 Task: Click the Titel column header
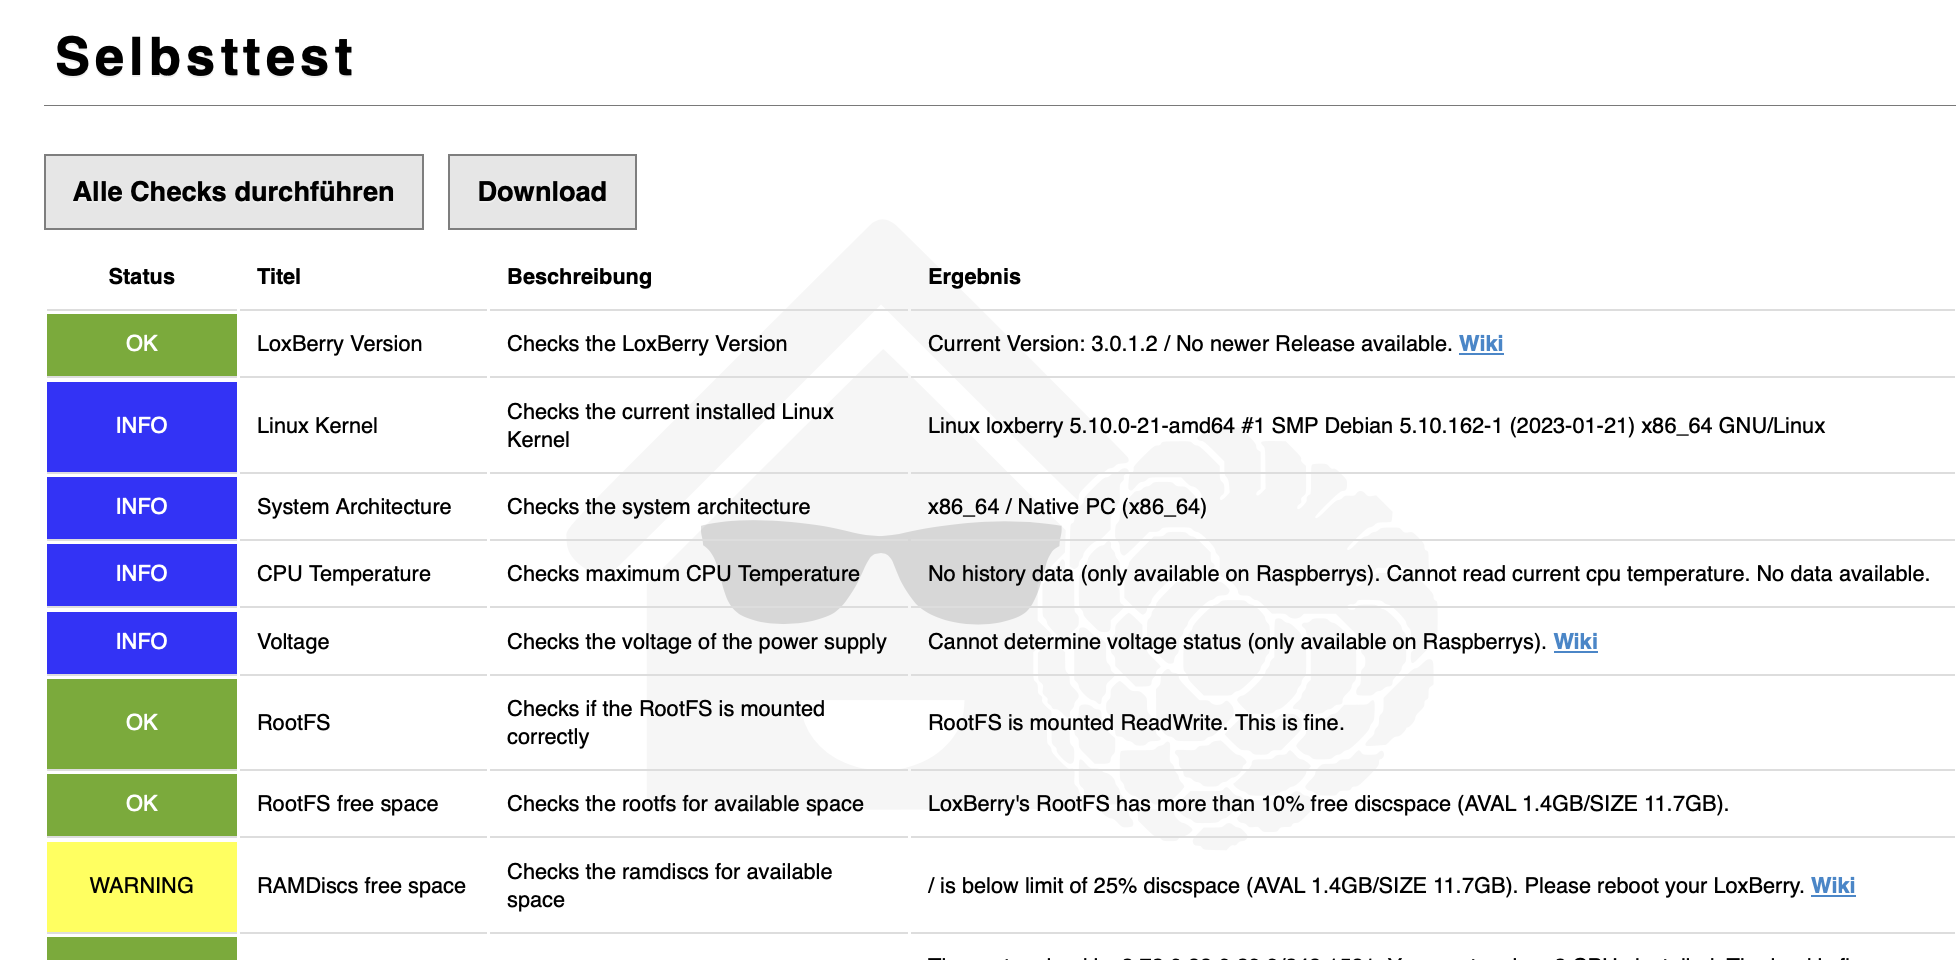279,277
